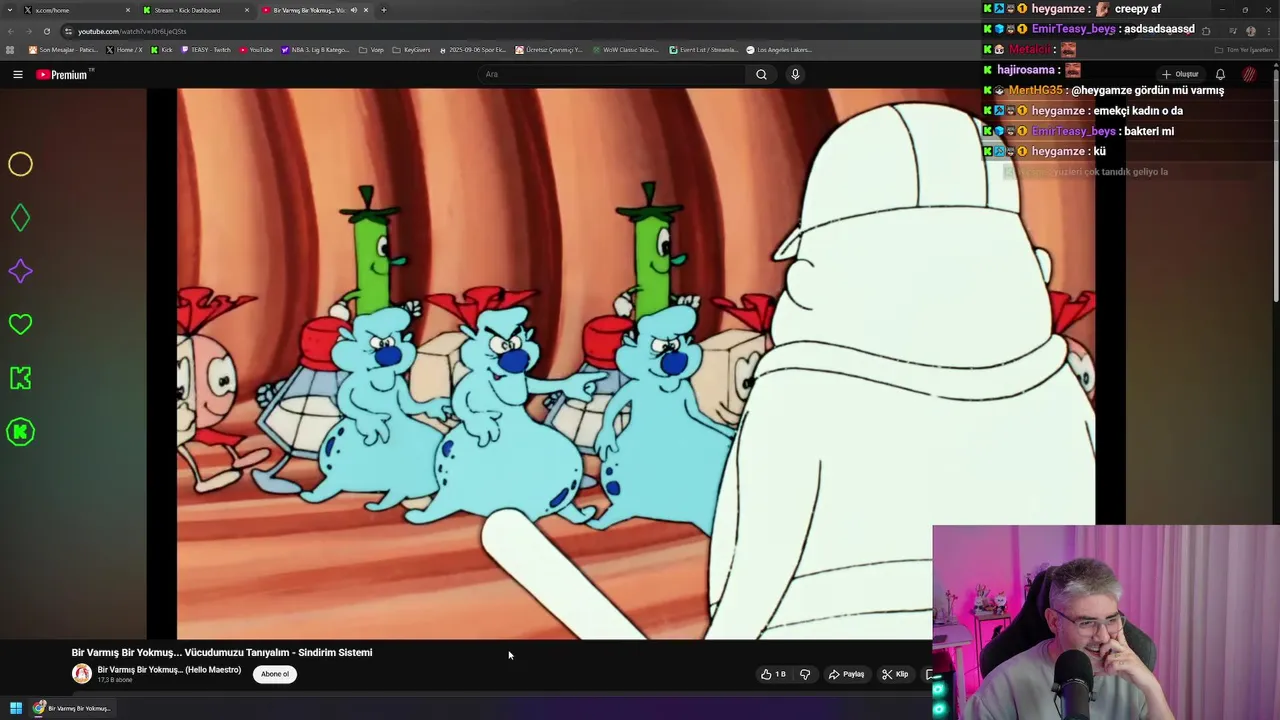Click the Oluştur create button
The height and width of the screenshot is (720, 1280).
1180,74
